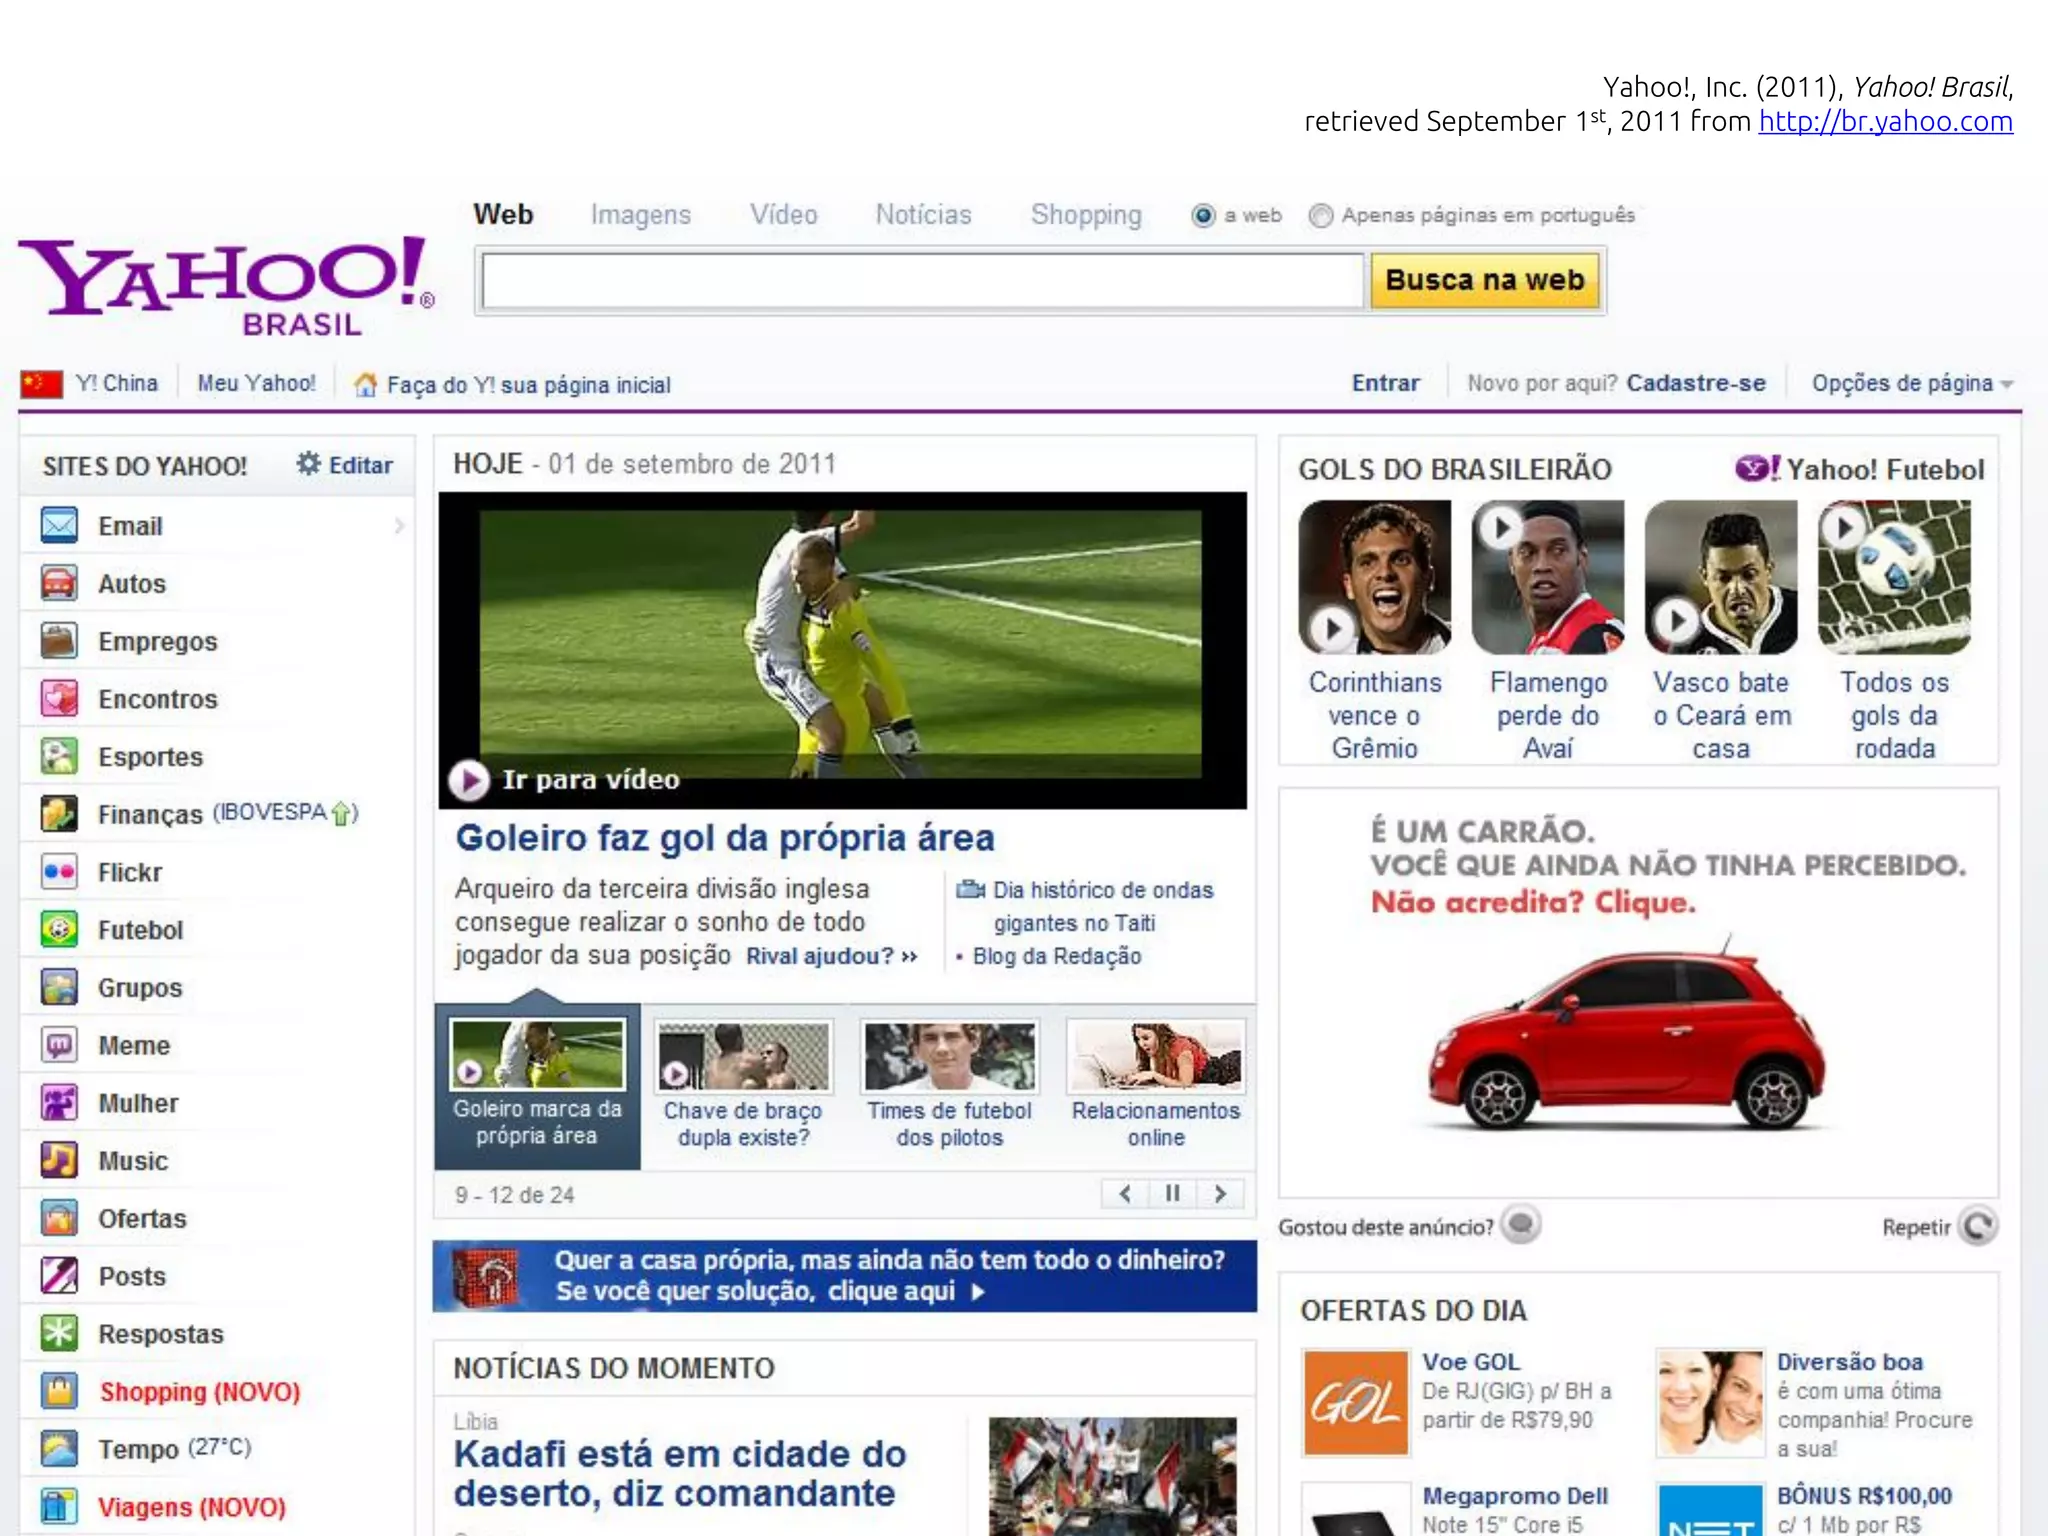Click the Flickr dots icon
The image size is (2048, 1536).
coord(59,872)
